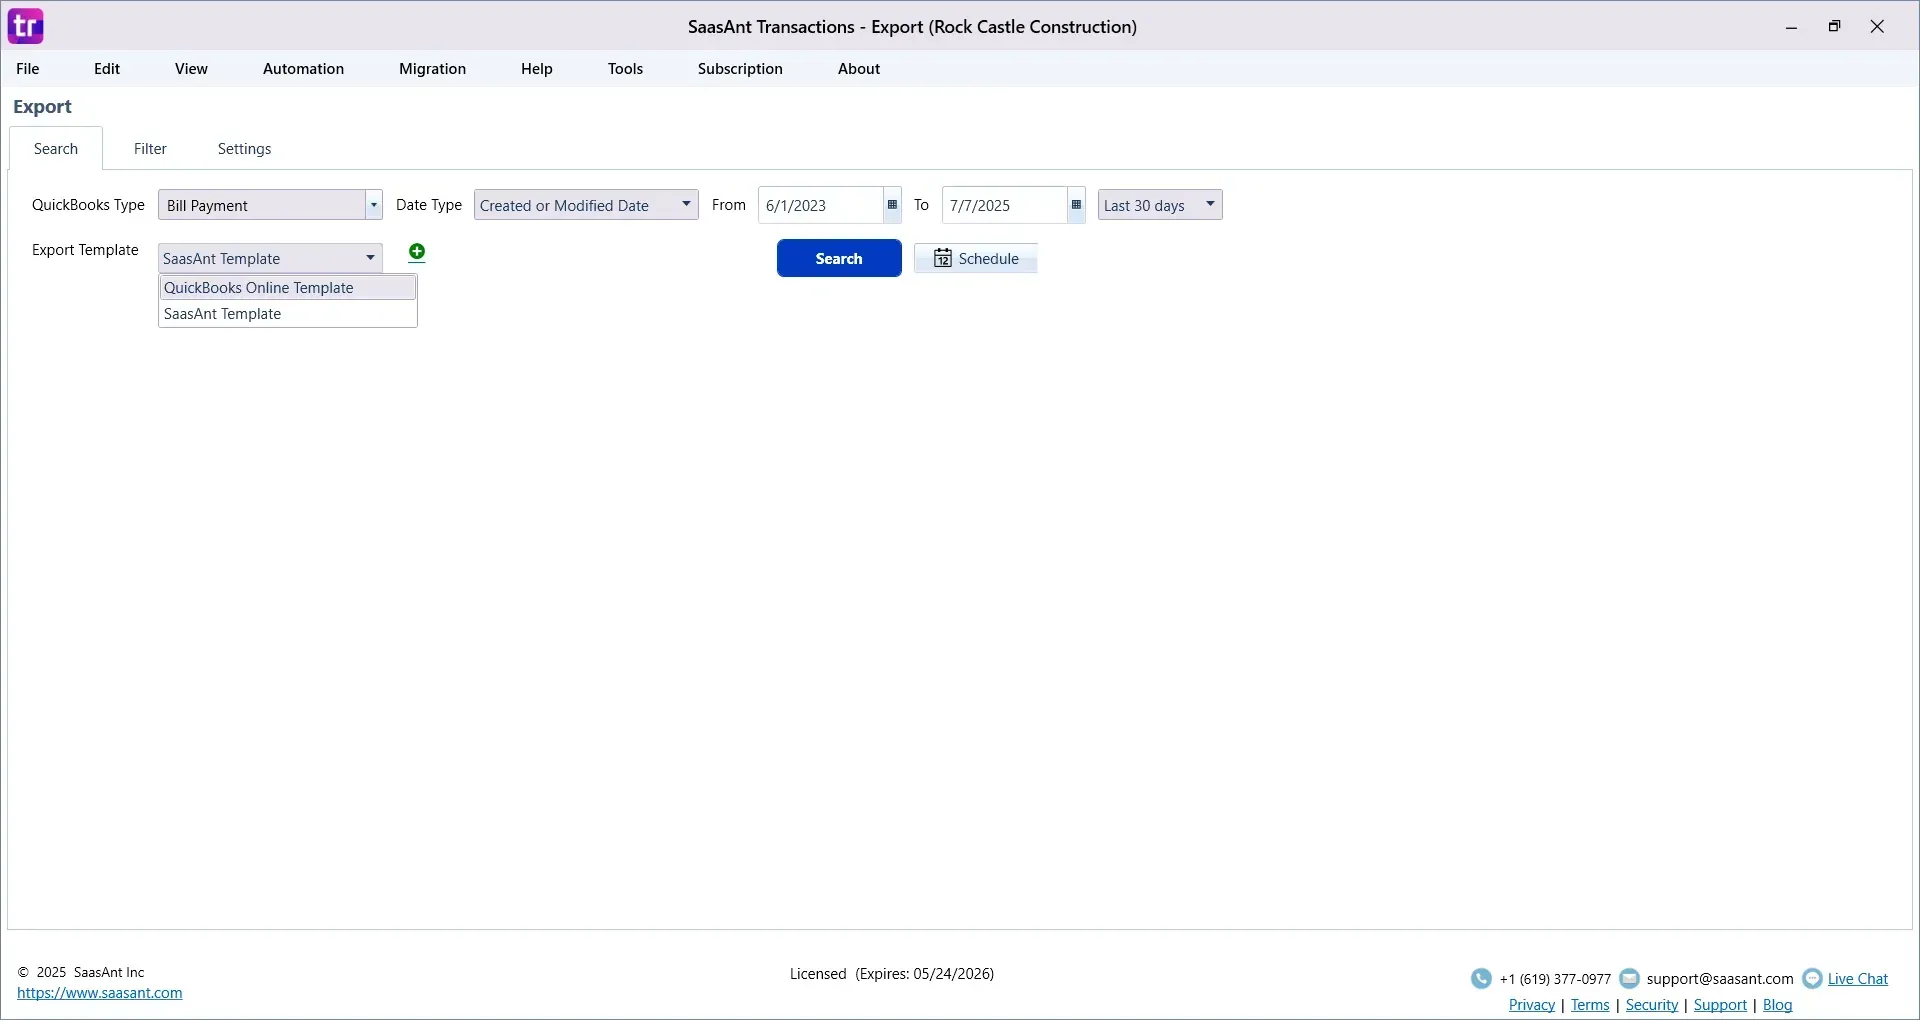
Task: Switch to the Filter tab
Action: click(150, 149)
